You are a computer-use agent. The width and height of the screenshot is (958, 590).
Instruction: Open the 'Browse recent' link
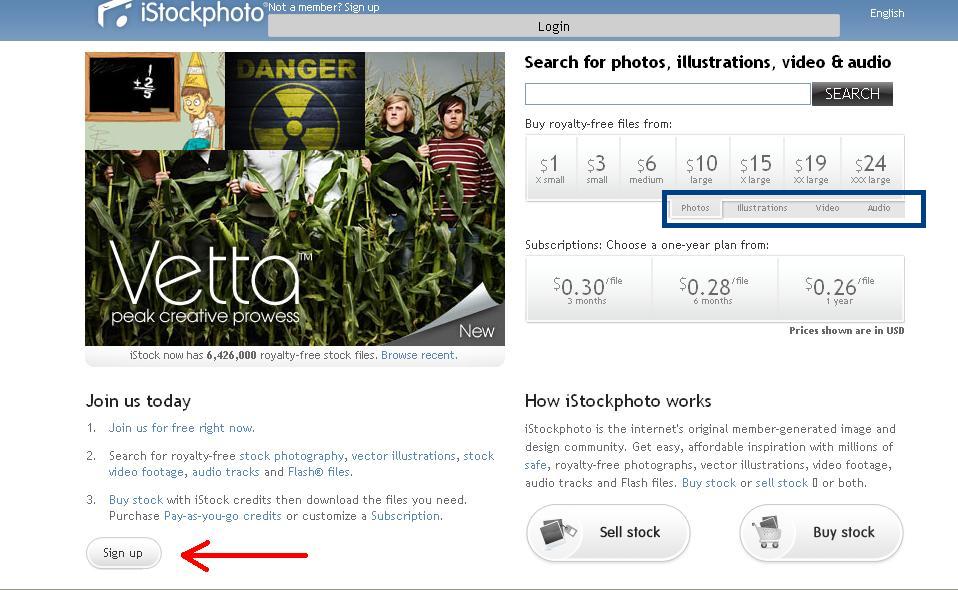coord(418,355)
